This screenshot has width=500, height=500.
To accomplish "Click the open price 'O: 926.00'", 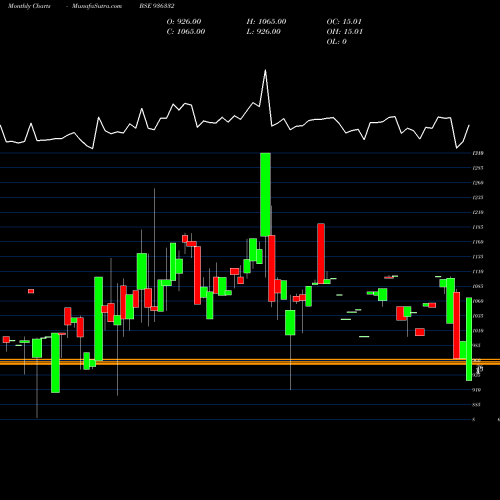I will point(184,21).
